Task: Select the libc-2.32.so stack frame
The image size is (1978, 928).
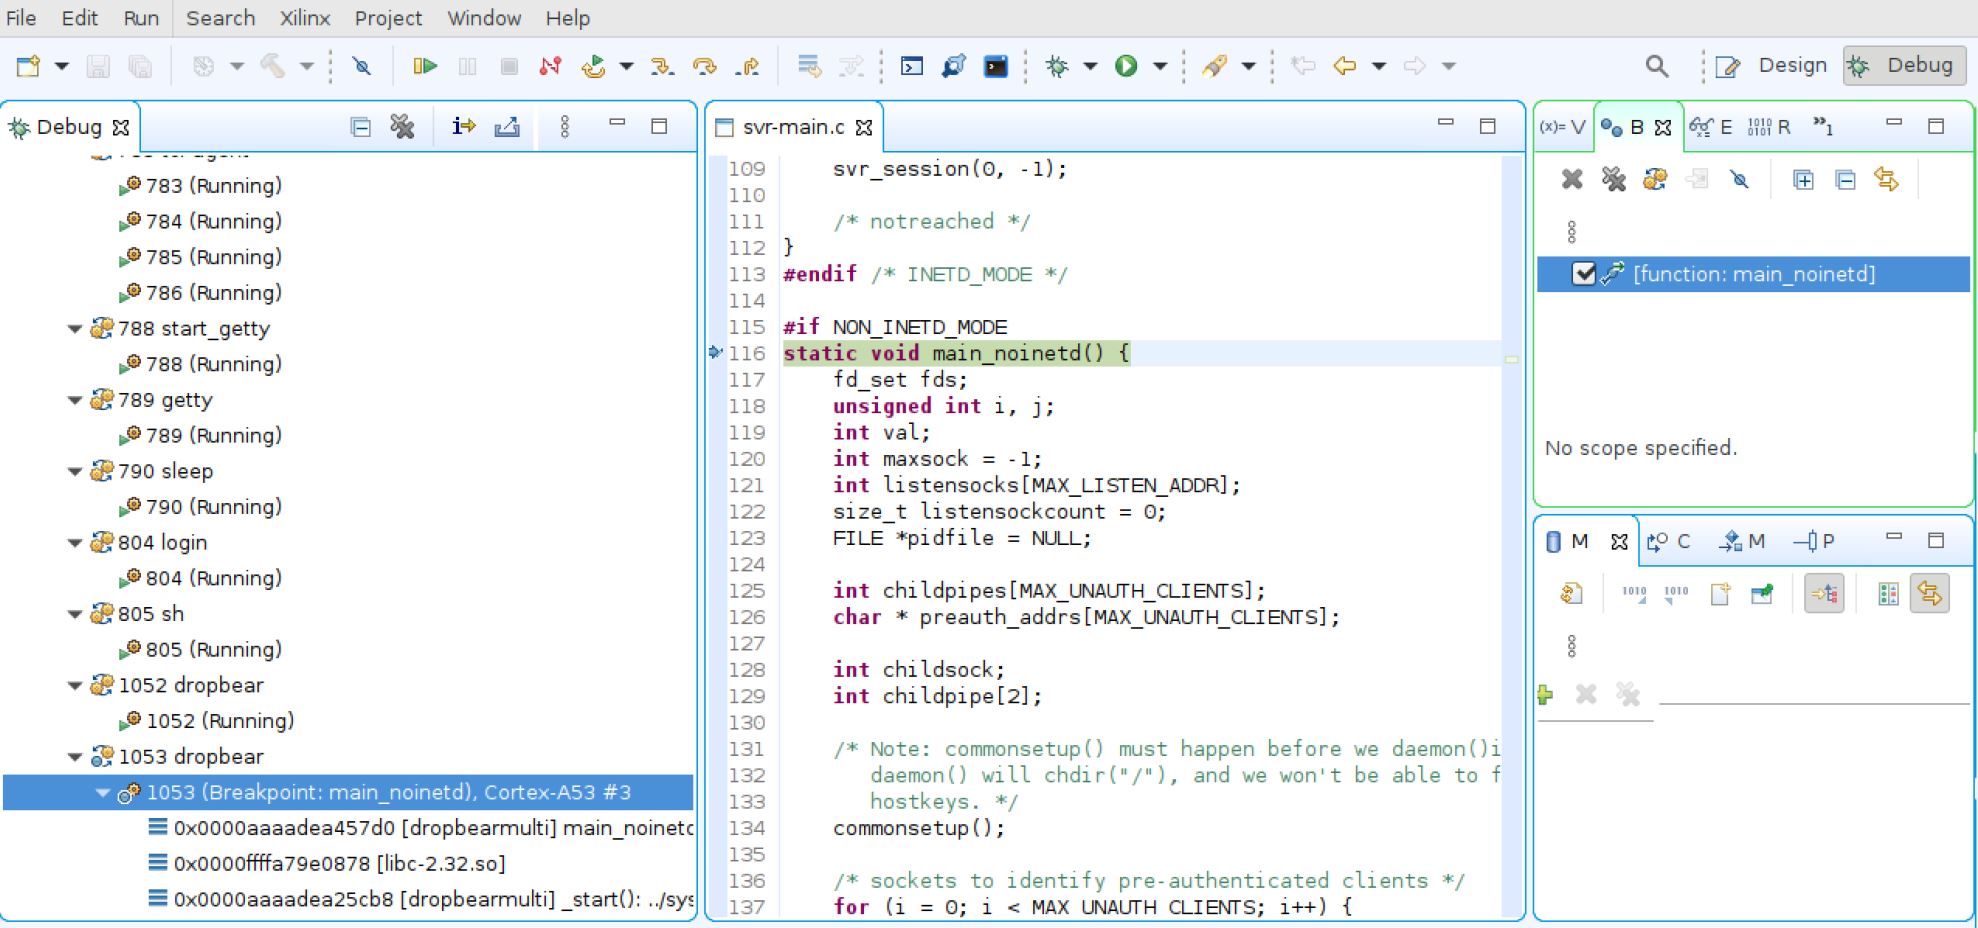Action: point(326,864)
